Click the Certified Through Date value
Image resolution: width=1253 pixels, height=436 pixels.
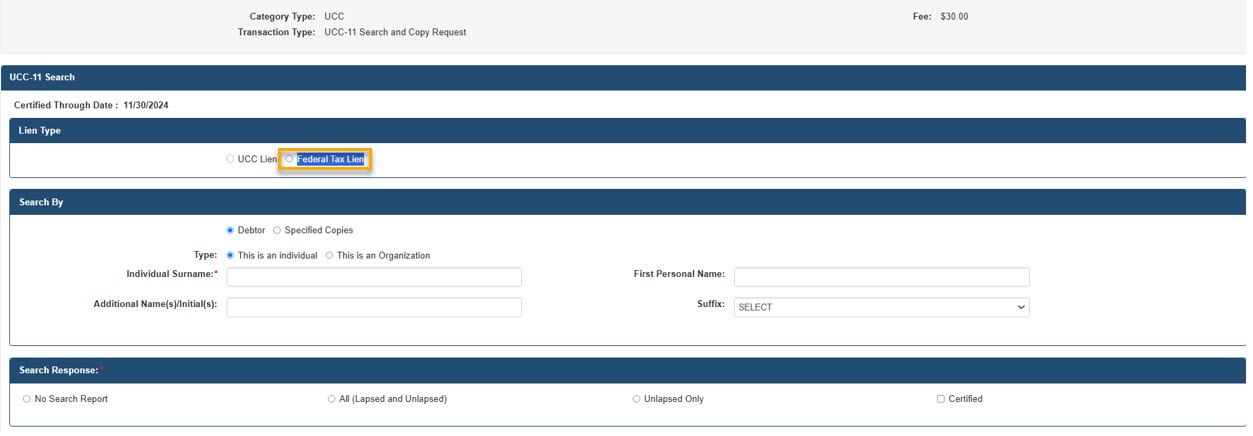146,105
